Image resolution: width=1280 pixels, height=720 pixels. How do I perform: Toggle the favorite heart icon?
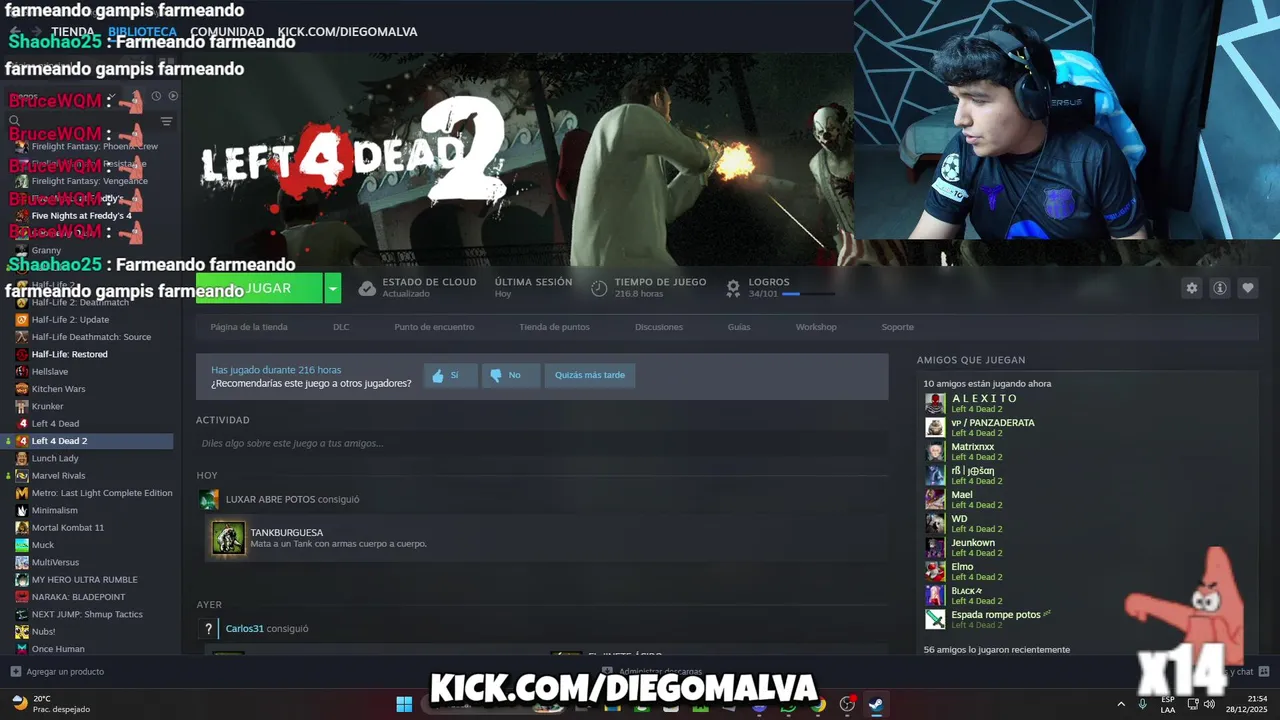click(1247, 288)
